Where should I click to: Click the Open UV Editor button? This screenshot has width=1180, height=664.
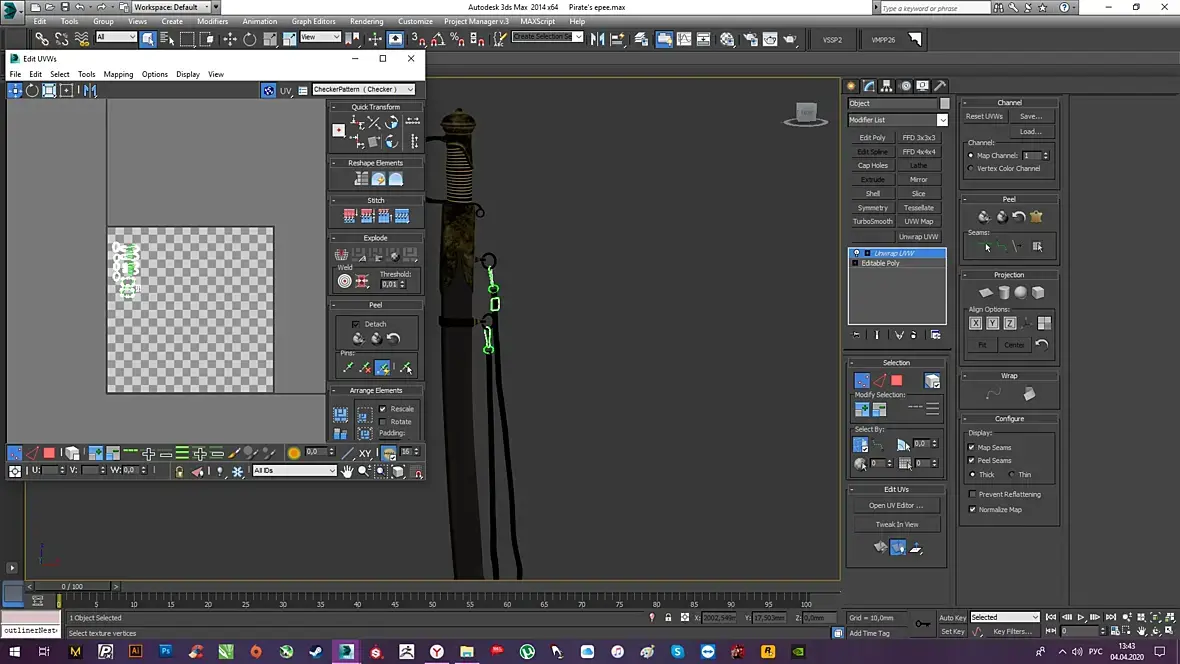click(x=896, y=505)
